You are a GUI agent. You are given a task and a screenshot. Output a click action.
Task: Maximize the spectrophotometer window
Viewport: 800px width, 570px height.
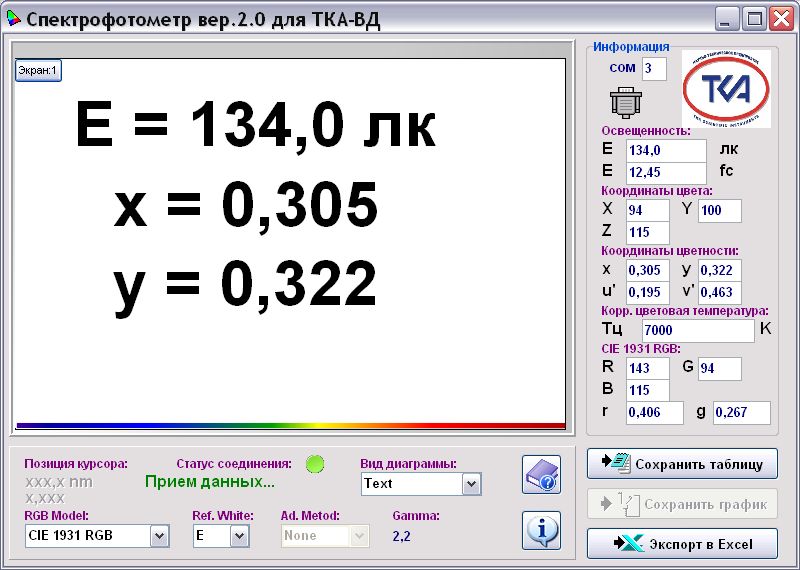pyautogui.click(x=754, y=18)
